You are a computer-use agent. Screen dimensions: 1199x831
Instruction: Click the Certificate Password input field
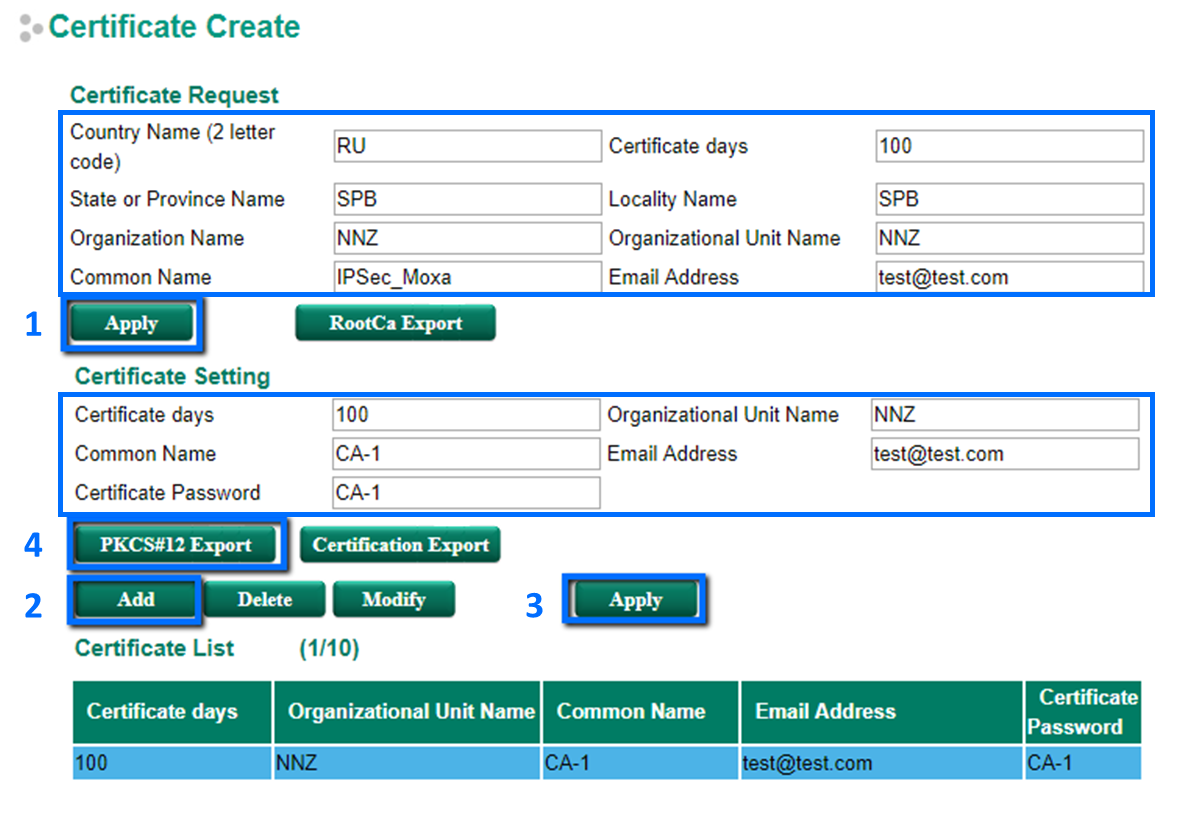[x=466, y=493]
